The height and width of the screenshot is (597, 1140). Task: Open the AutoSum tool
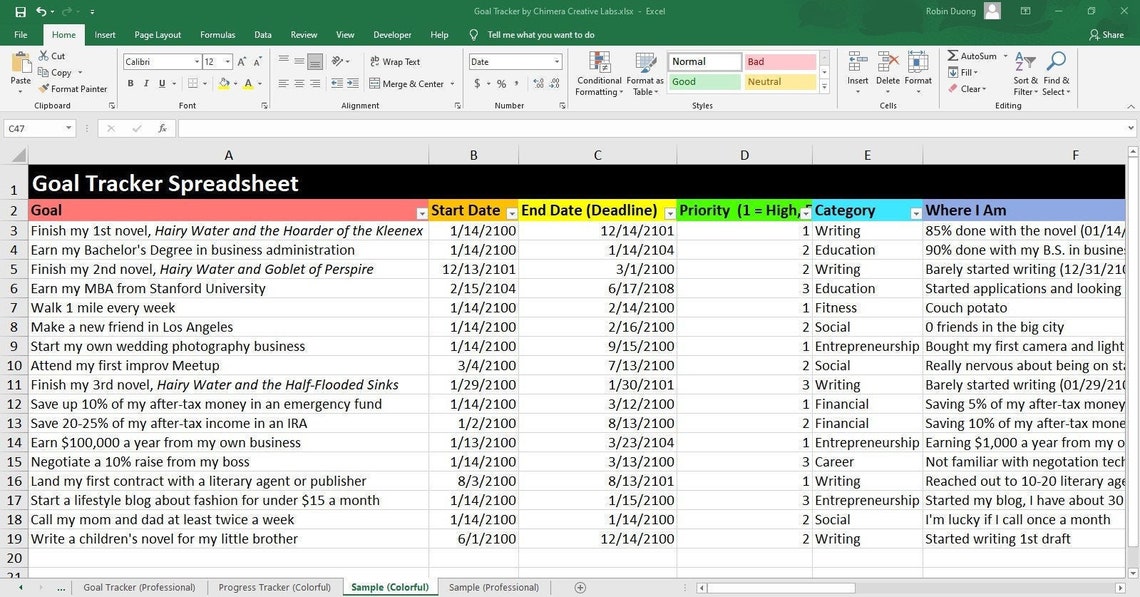click(x=972, y=57)
